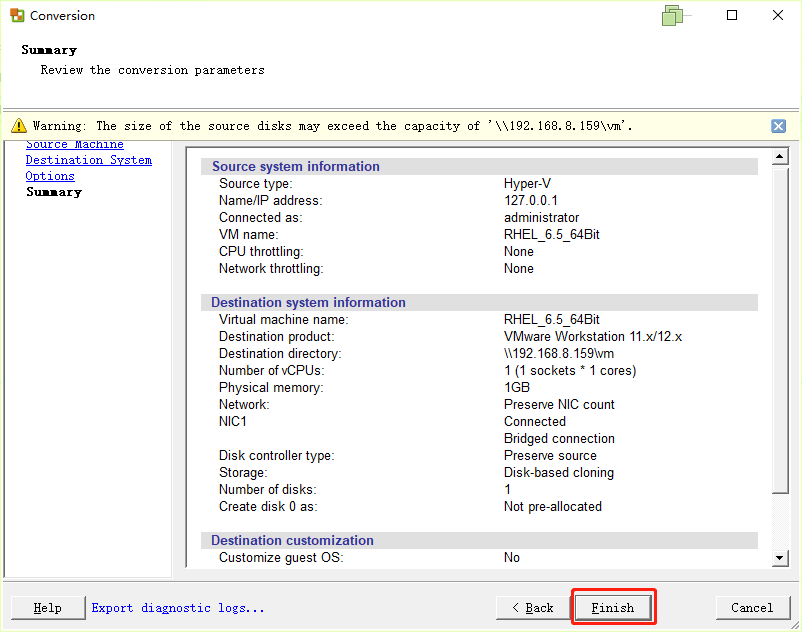Click the 127.0.0.1 address value

[531, 200]
